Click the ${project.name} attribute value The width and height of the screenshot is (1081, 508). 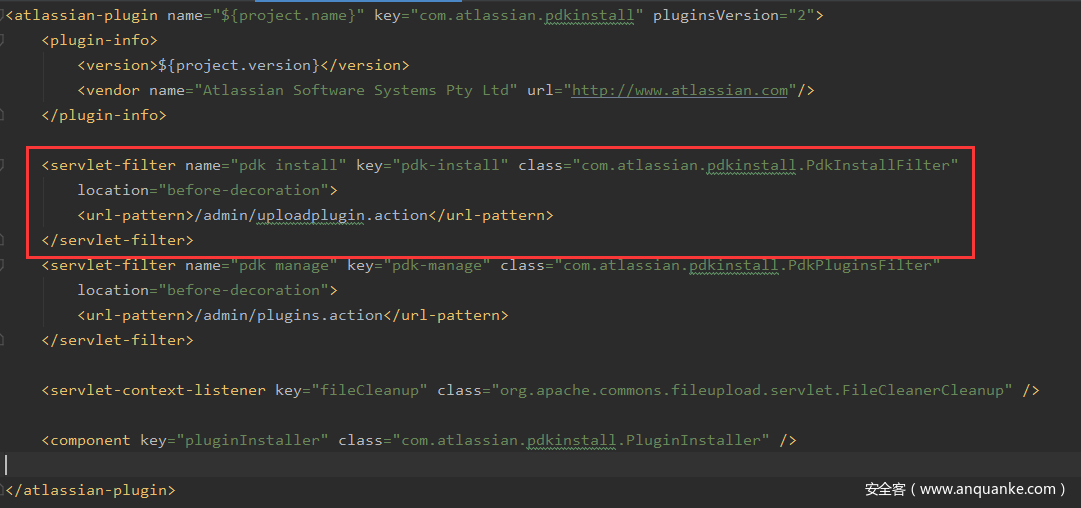tap(288, 15)
